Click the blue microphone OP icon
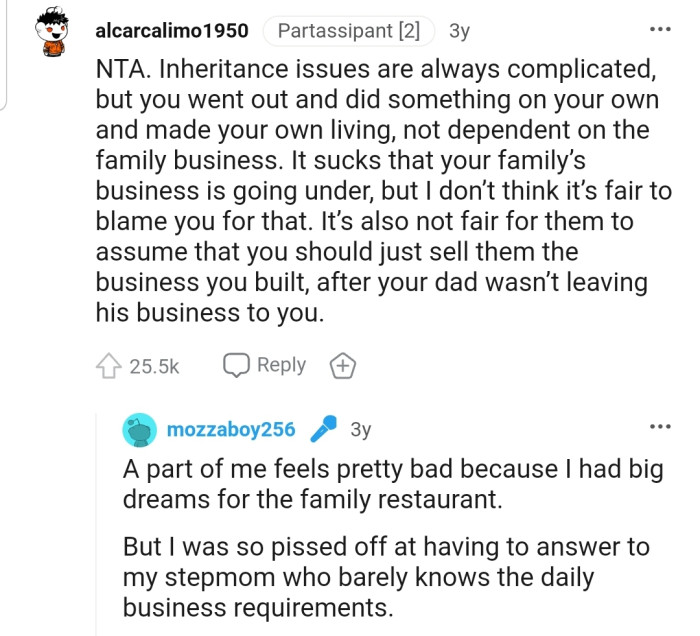This screenshot has width=700, height=636. tap(322, 430)
